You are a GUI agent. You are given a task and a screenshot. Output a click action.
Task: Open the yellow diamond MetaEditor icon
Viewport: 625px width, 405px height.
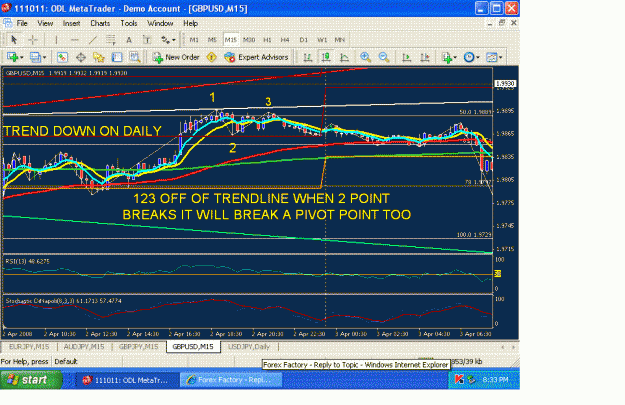click(211, 57)
